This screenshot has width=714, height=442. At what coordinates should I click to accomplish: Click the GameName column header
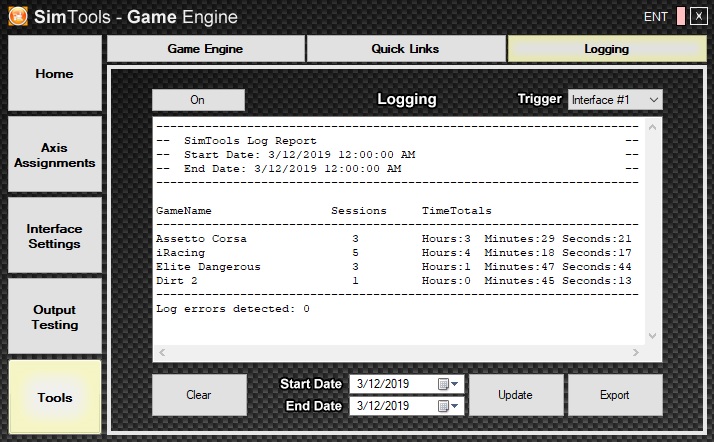point(184,211)
